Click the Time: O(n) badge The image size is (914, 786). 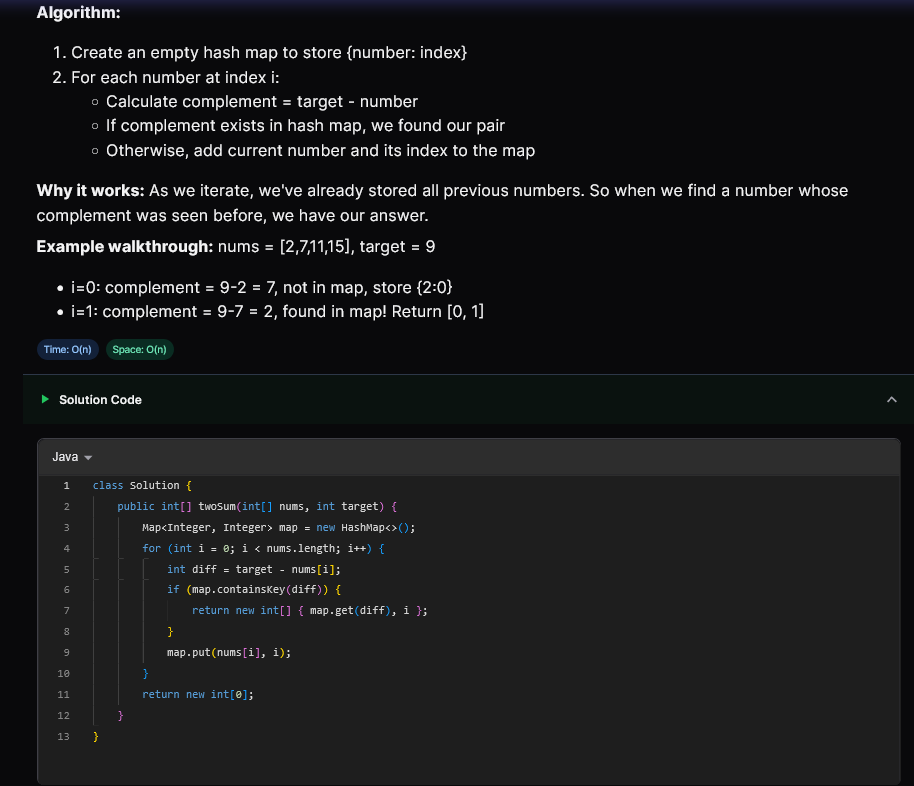pos(68,350)
